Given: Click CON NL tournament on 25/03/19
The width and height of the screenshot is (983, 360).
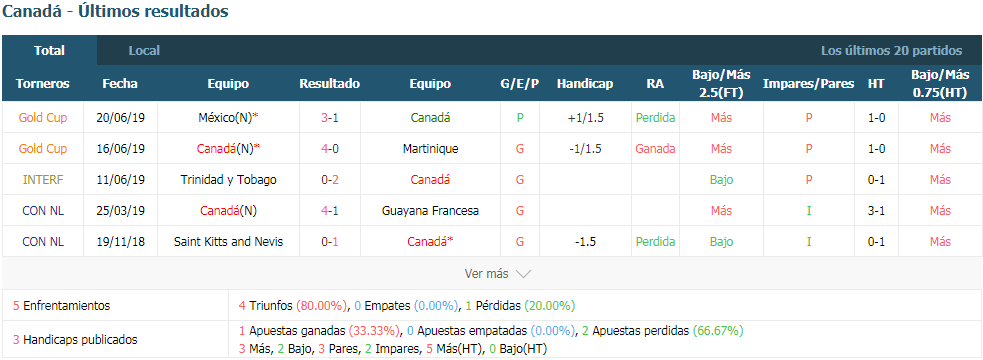Looking at the screenshot, I should point(43,211).
